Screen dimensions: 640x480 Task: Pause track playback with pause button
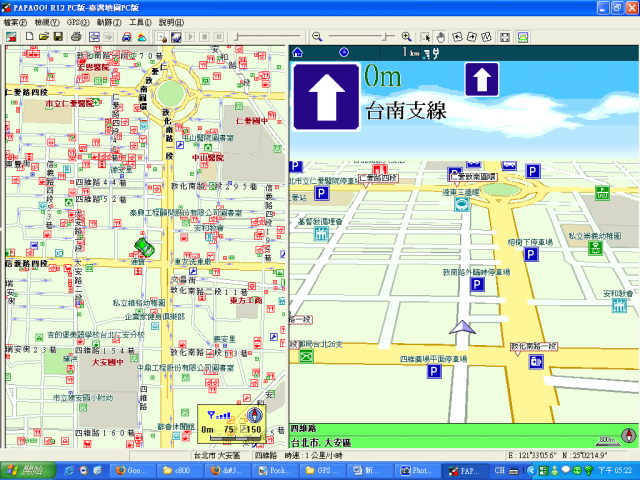pyautogui.click(x=219, y=37)
